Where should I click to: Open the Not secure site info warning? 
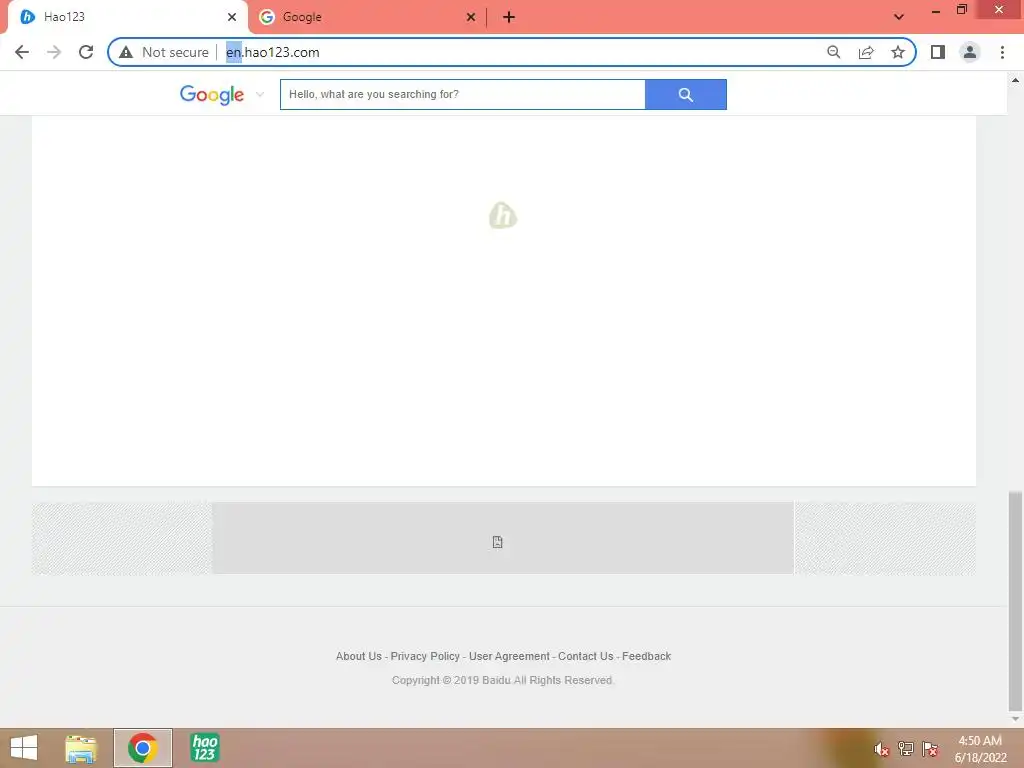[x=165, y=52]
